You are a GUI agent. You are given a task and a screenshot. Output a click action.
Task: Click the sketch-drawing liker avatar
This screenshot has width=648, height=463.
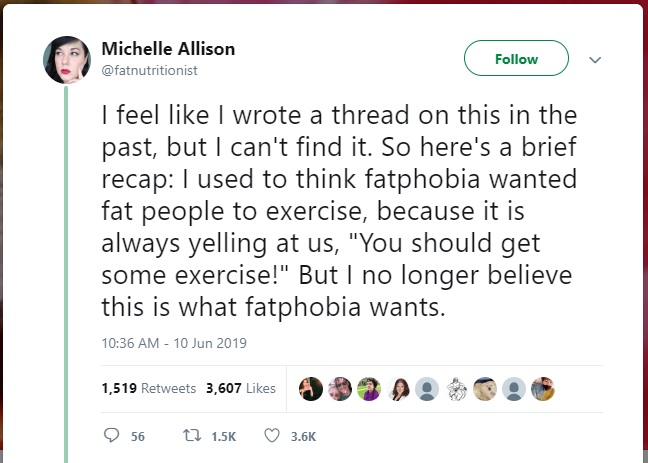tap(456, 389)
